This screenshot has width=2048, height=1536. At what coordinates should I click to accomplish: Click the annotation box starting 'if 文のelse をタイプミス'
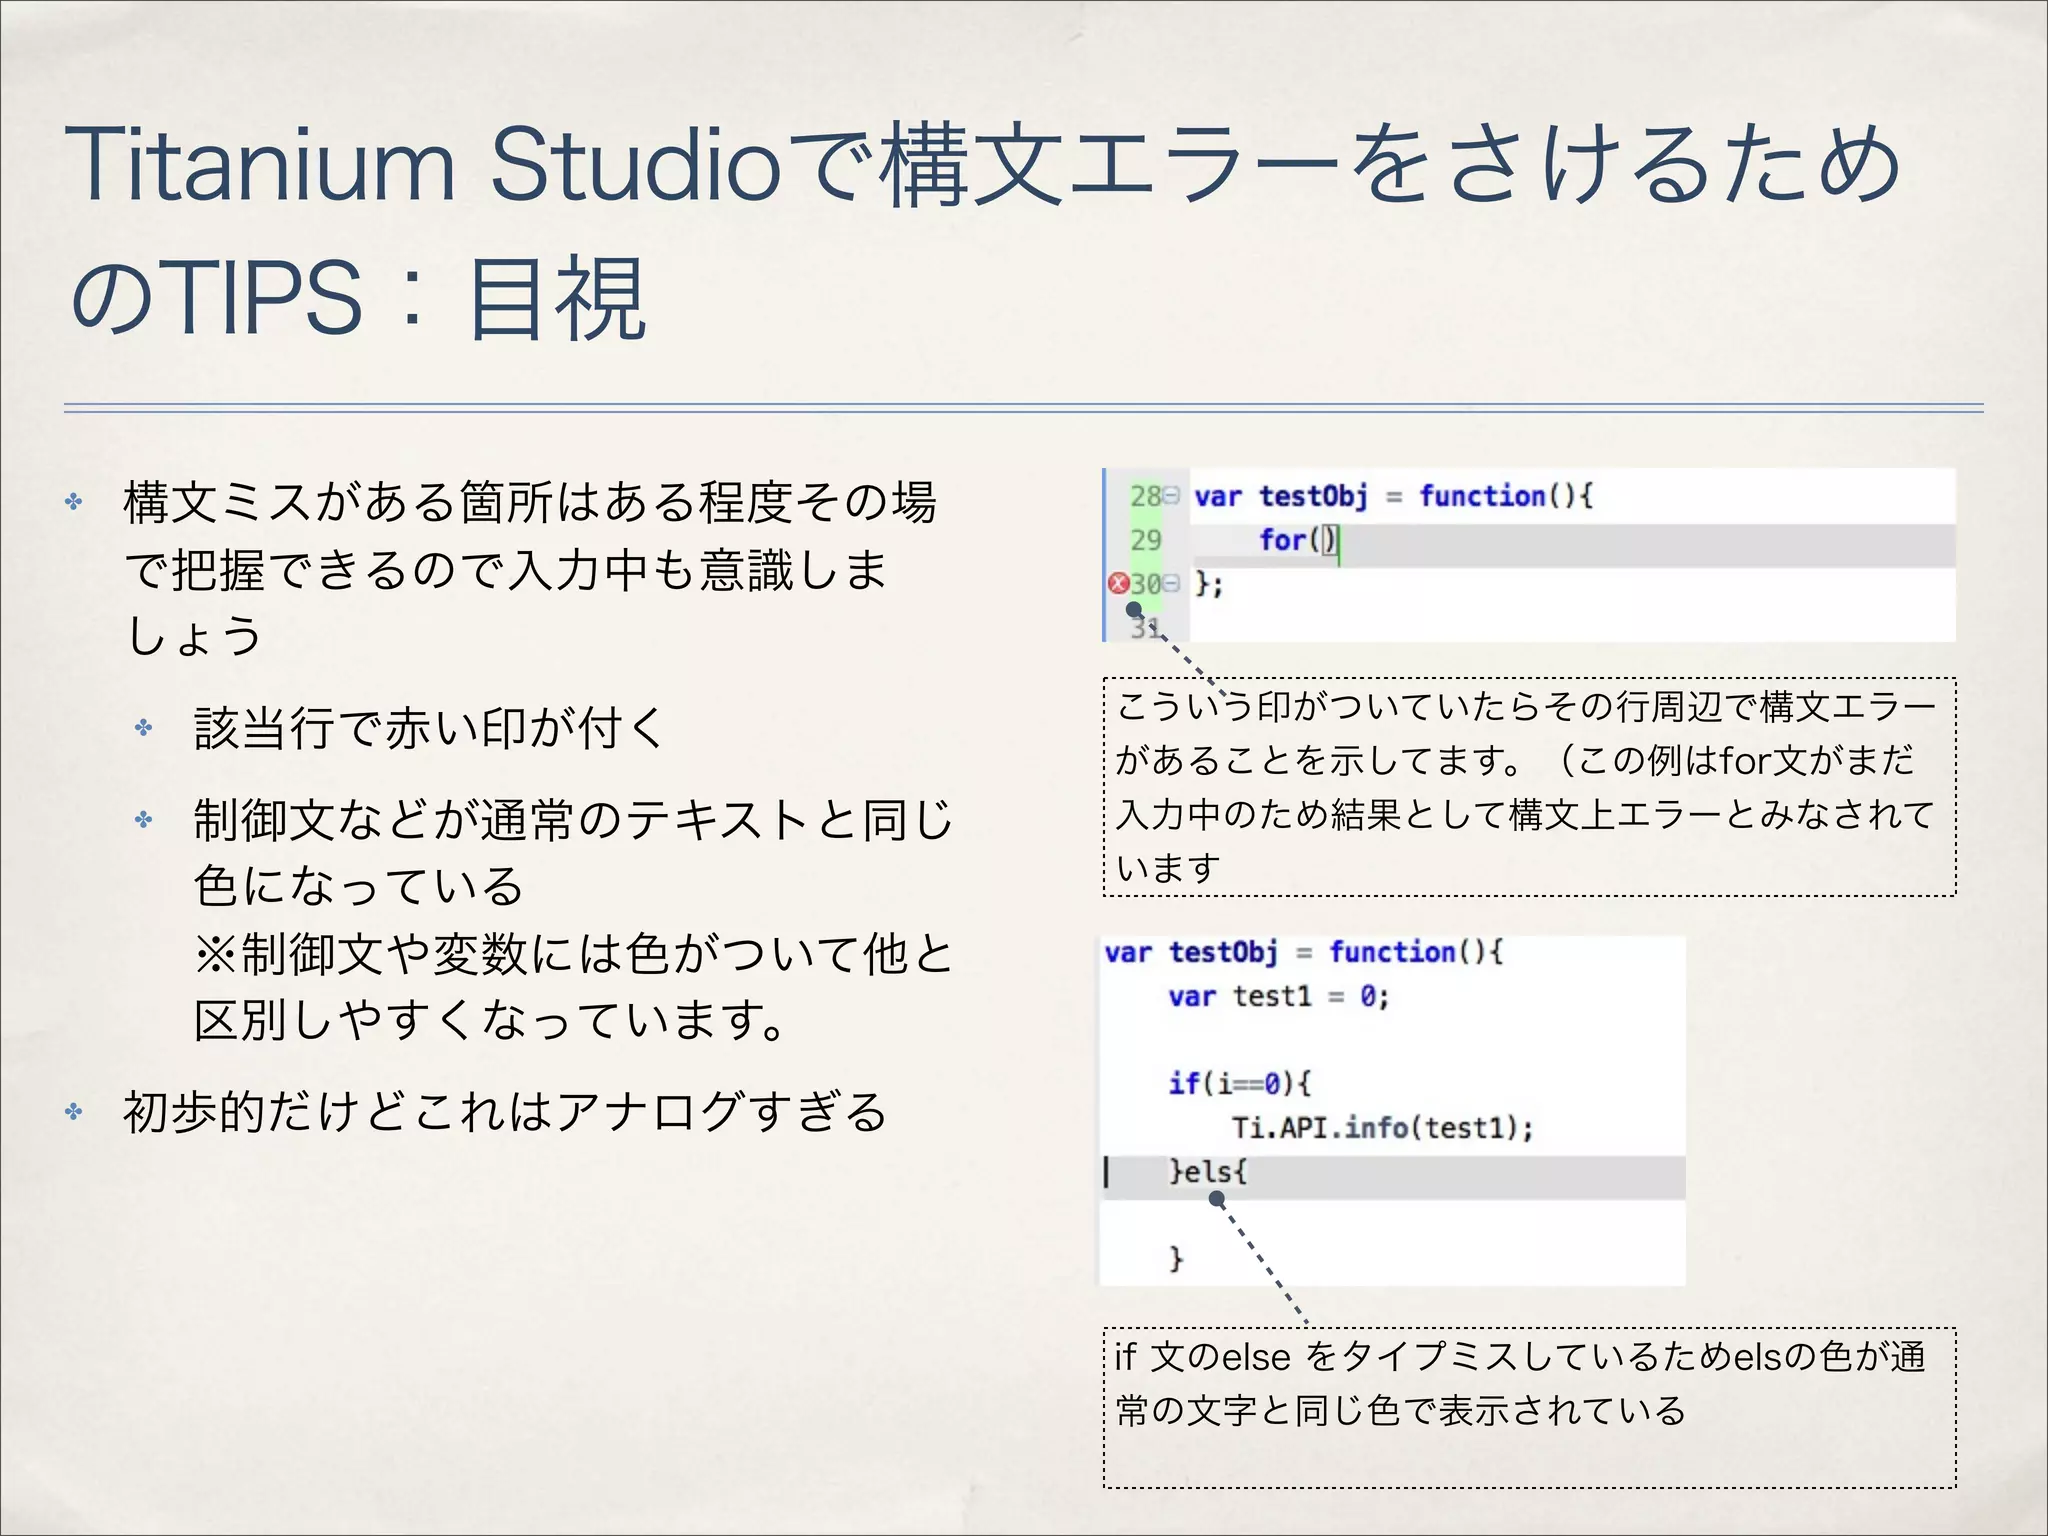(1530, 1408)
